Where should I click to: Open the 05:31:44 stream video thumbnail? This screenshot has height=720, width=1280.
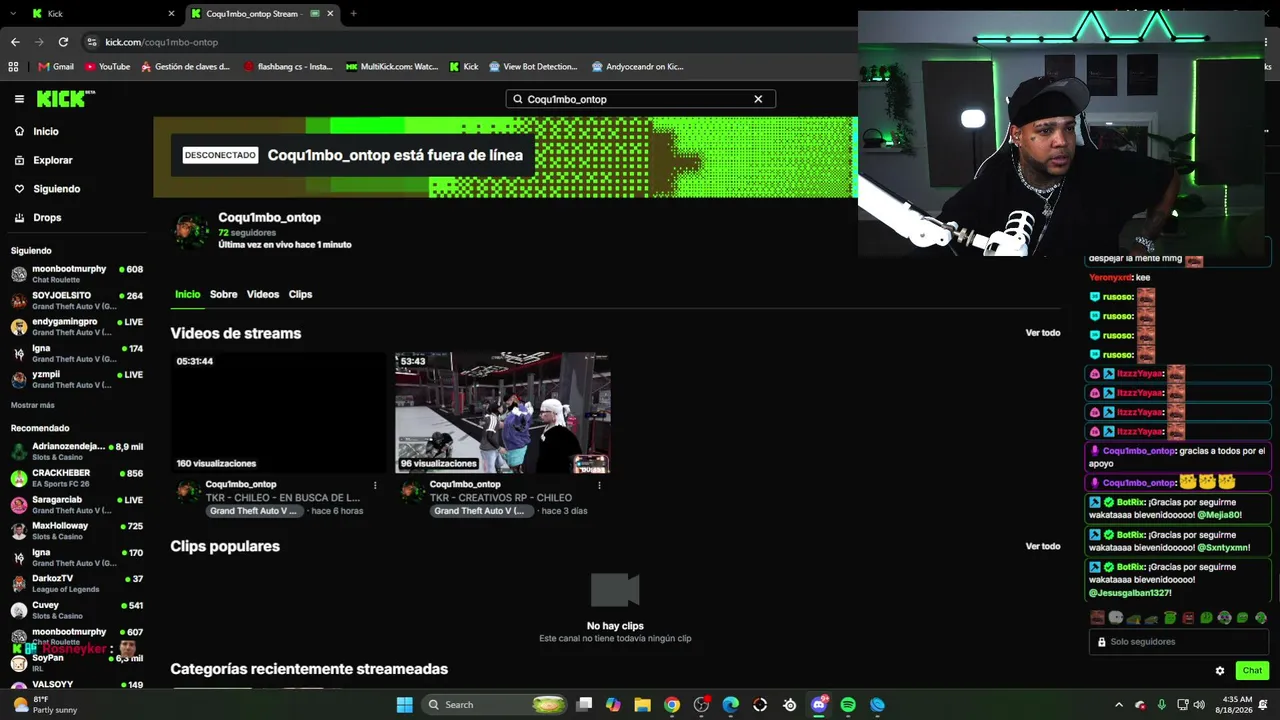(x=278, y=412)
